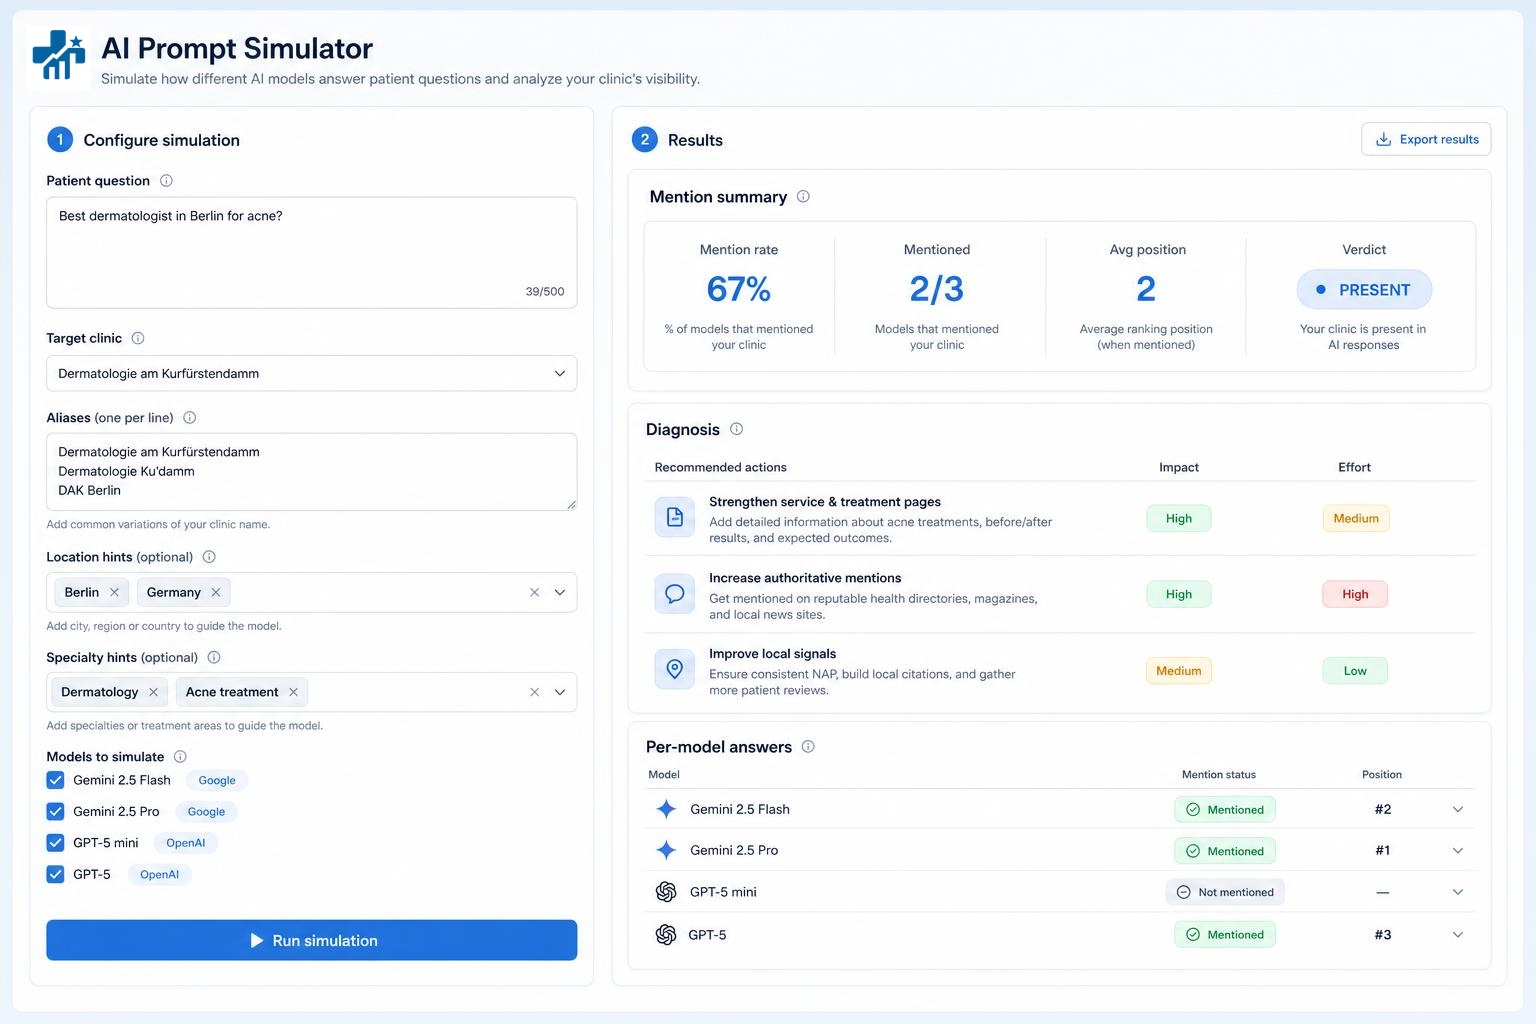This screenshot has width=1536, height=1024.
Task: Click document icon for Strengthen service pages
Action: [x=675, y=517]
